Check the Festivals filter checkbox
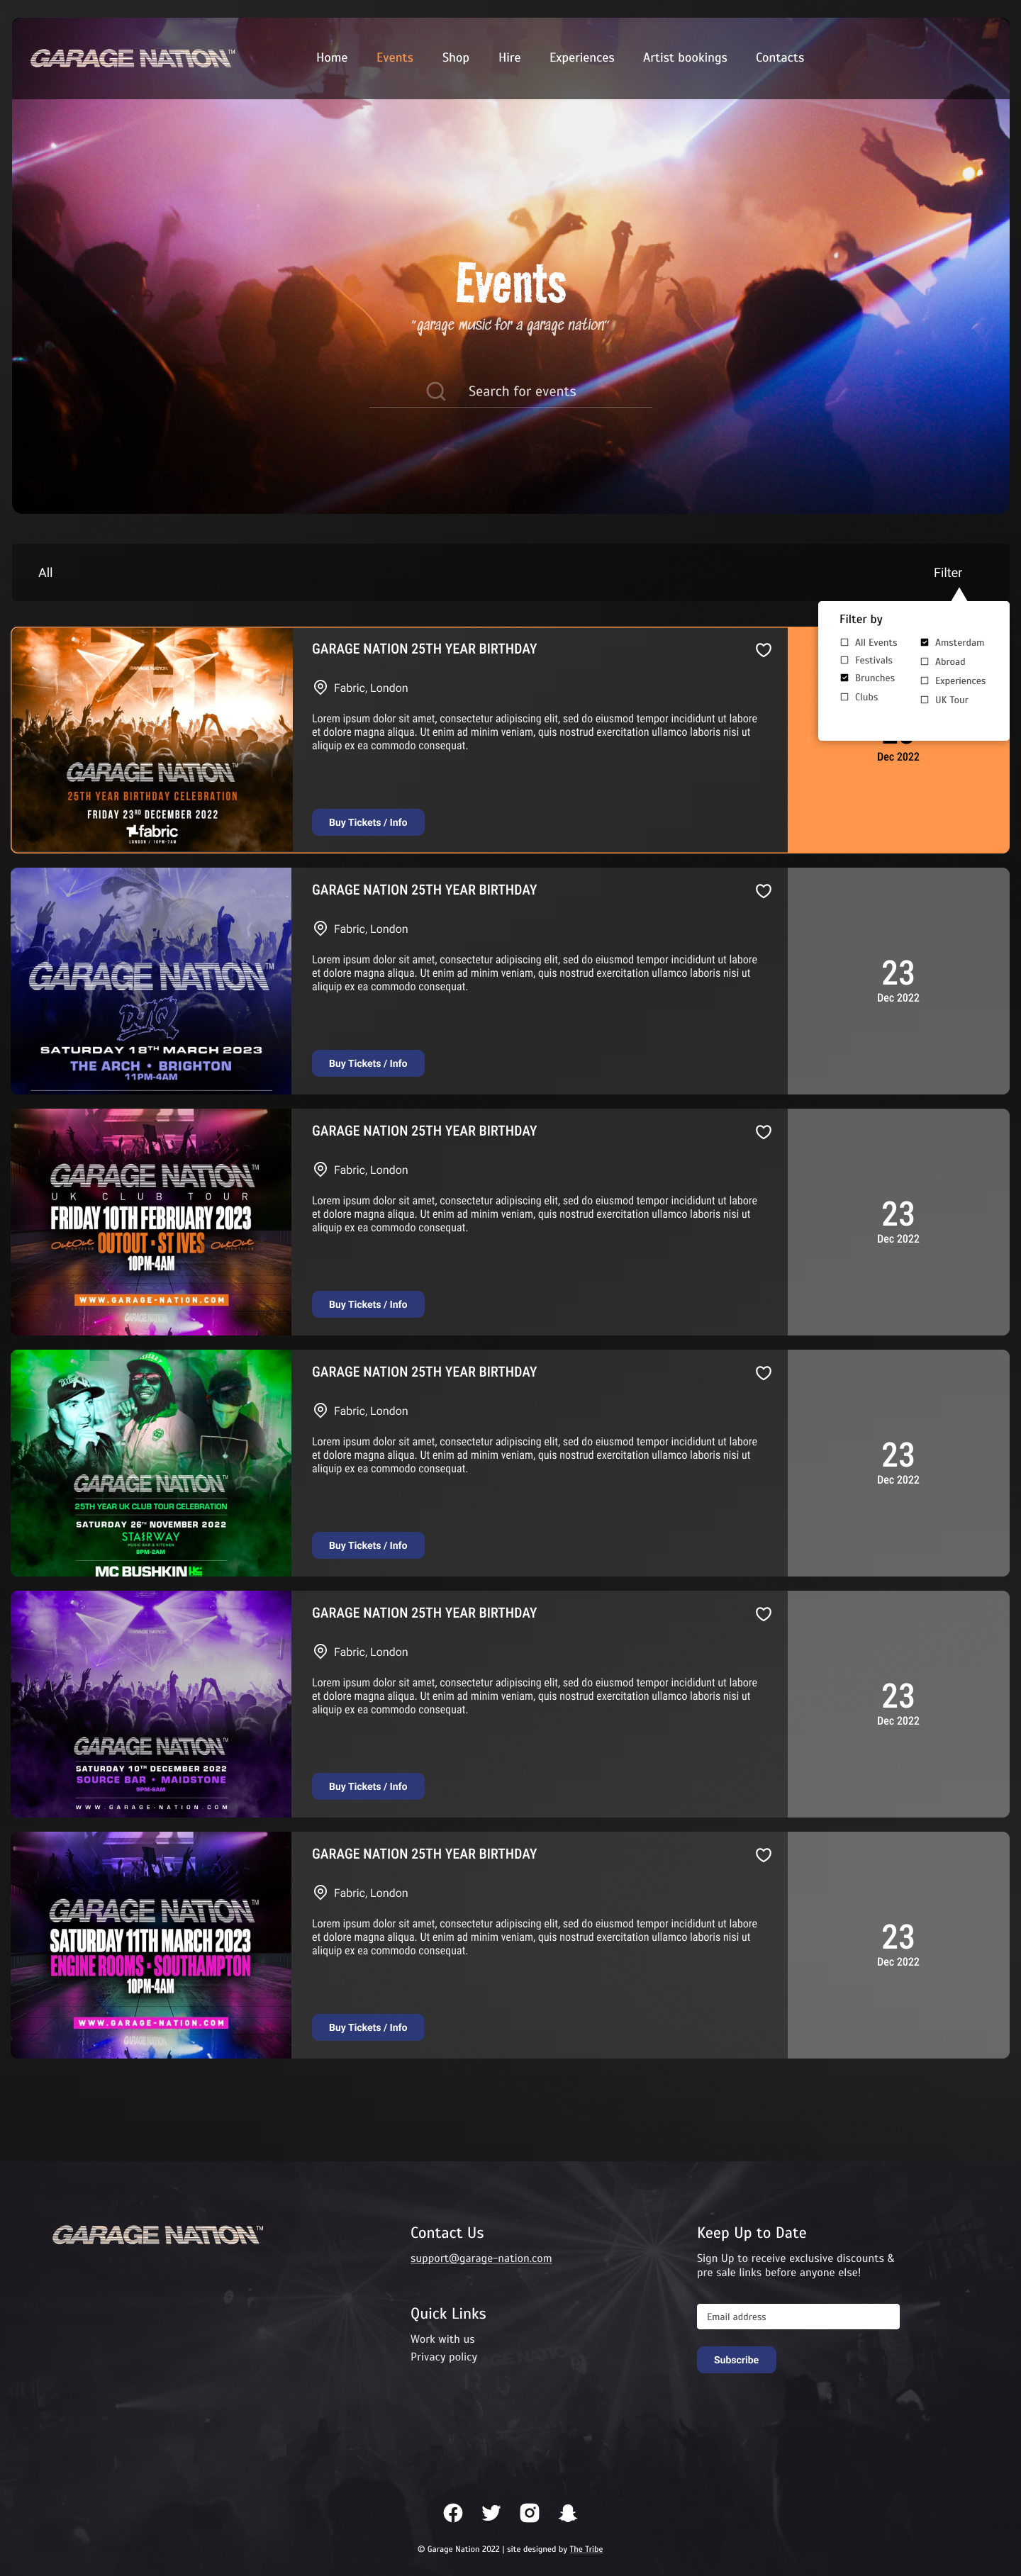This screenshot has height=2576, width=1021. click(844, 660)
